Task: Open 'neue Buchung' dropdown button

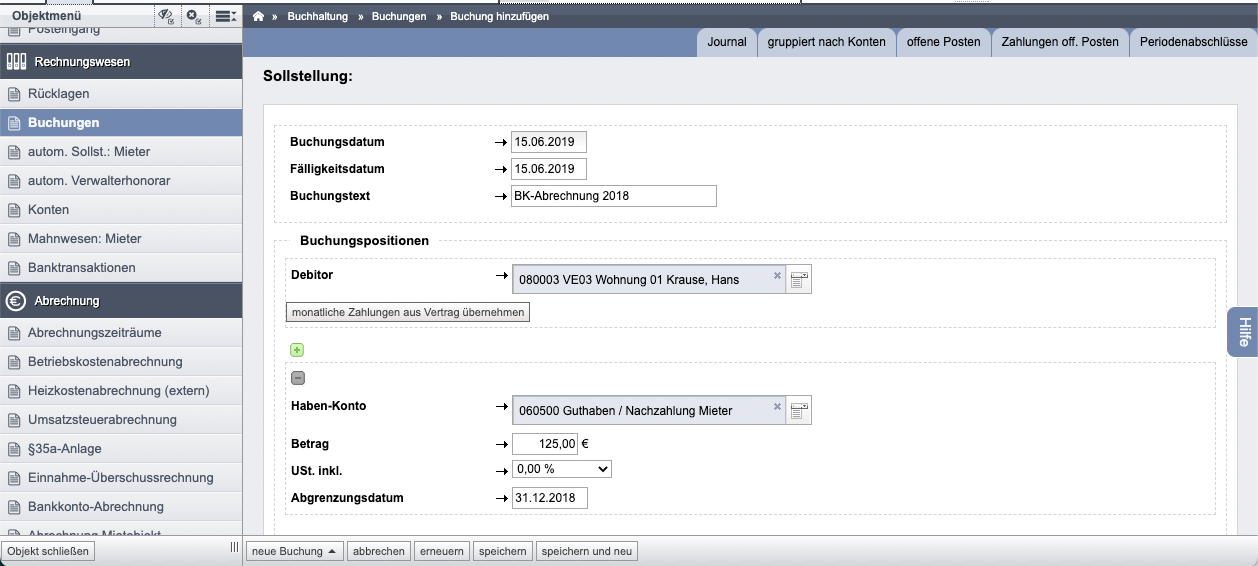Action: click(x=295, y=551)
